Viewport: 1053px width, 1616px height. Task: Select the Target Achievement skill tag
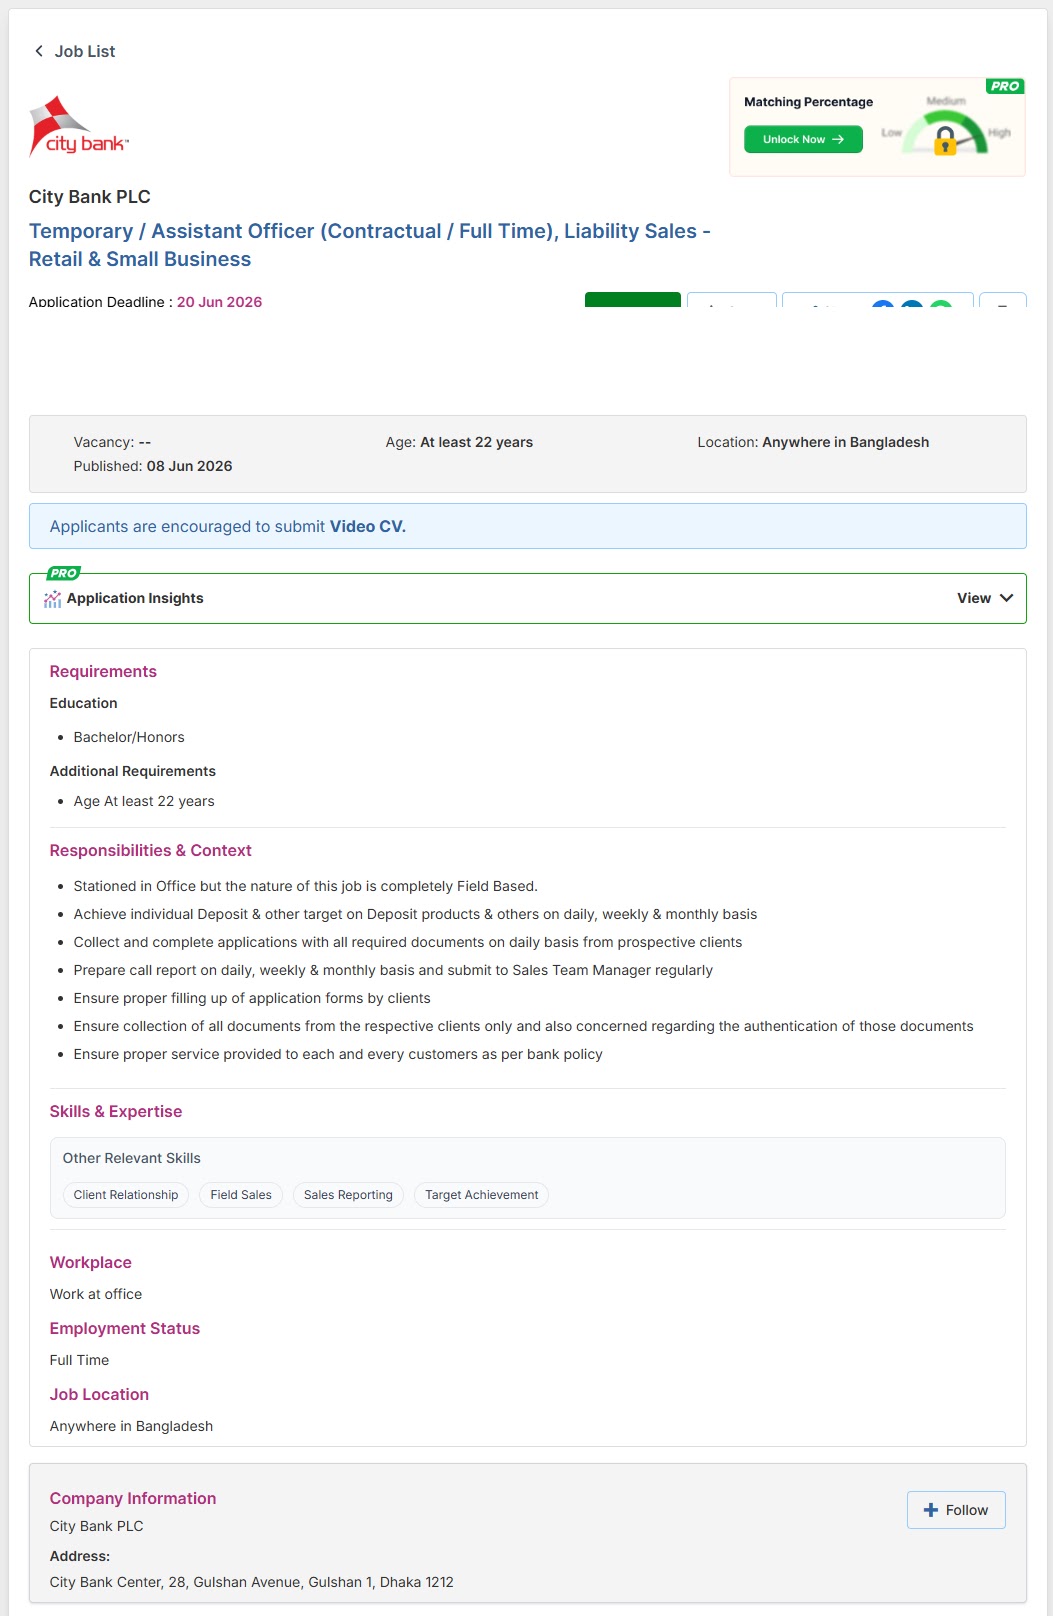[x=481, y=1195]
